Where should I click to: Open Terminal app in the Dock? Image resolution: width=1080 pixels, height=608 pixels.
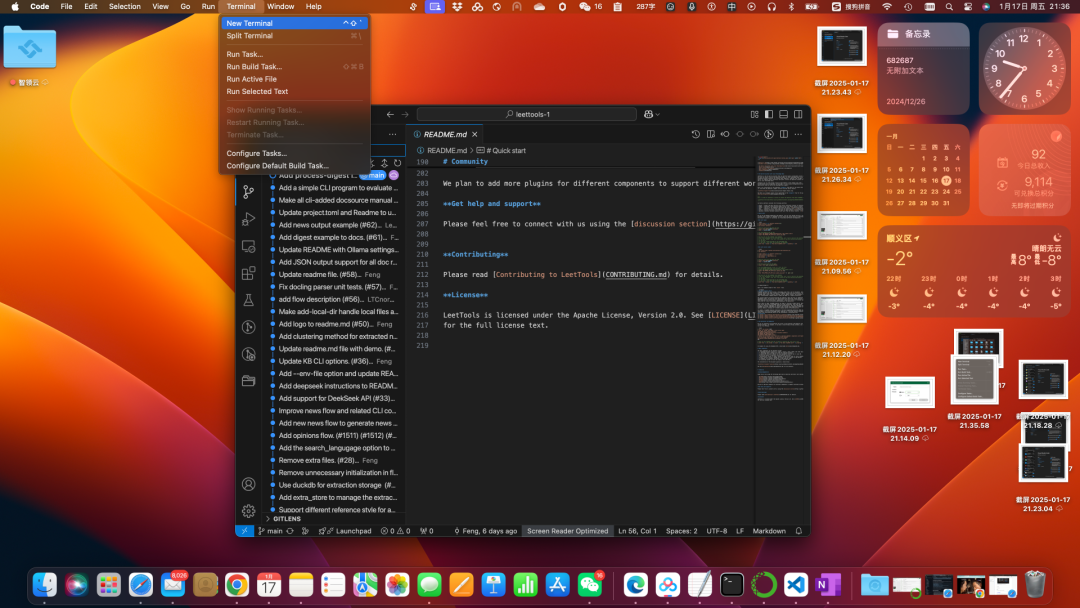(731, 585)
